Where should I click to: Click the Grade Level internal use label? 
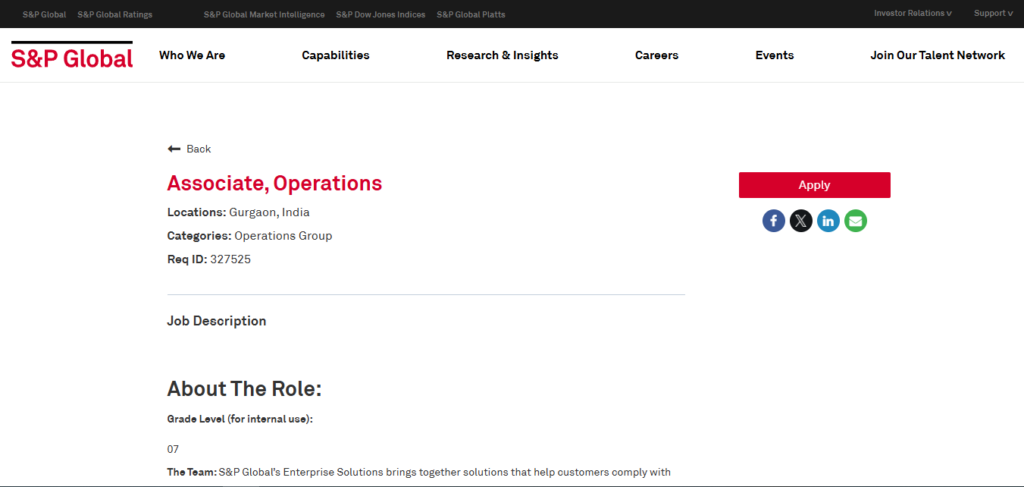[x=240, y=419]
